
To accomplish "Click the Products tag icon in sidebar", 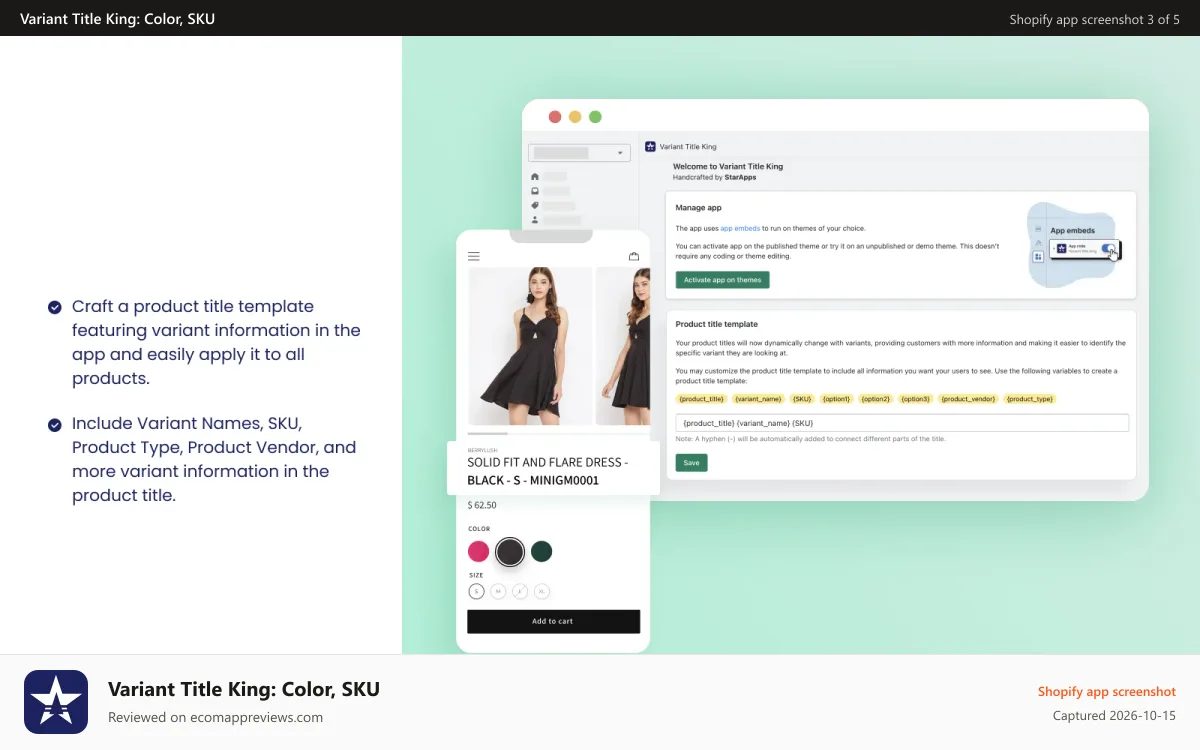I will pyautogui.click(x=535, y=205).
